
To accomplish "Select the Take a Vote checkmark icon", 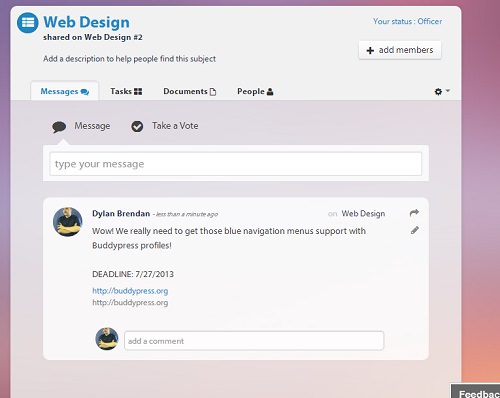I will point(137,126).
